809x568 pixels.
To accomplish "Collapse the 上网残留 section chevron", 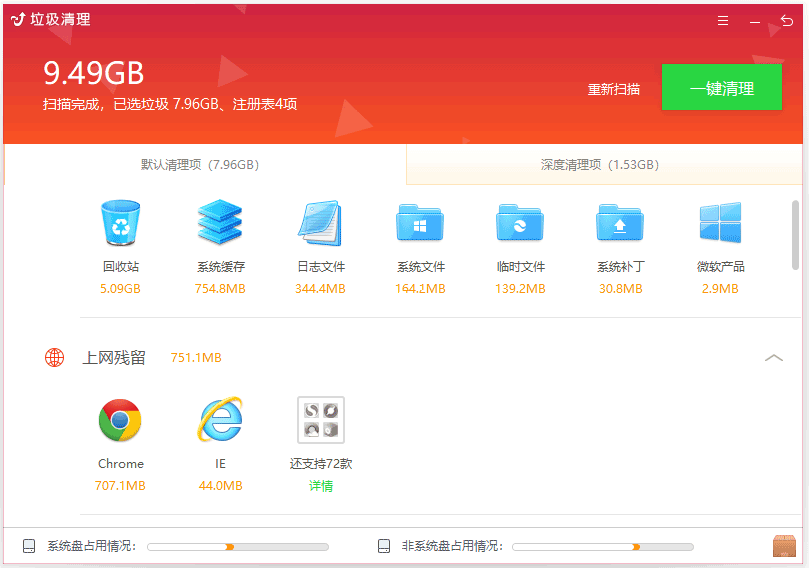I will (x=774, y=358).
